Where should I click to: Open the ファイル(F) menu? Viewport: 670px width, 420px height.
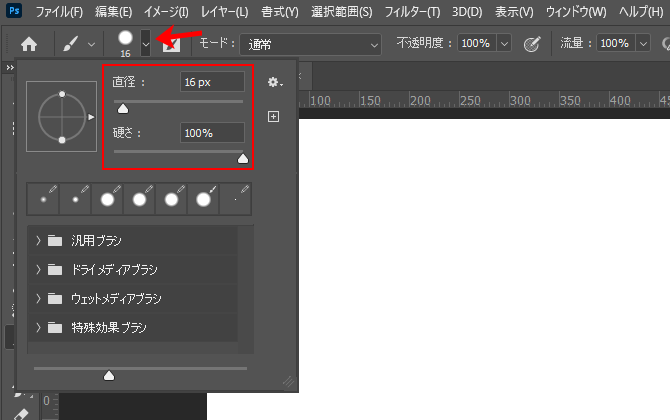[59, 12]
